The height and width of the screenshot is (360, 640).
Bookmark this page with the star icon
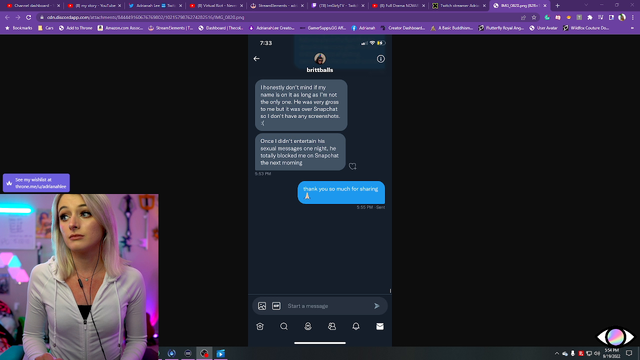[534, 18]
